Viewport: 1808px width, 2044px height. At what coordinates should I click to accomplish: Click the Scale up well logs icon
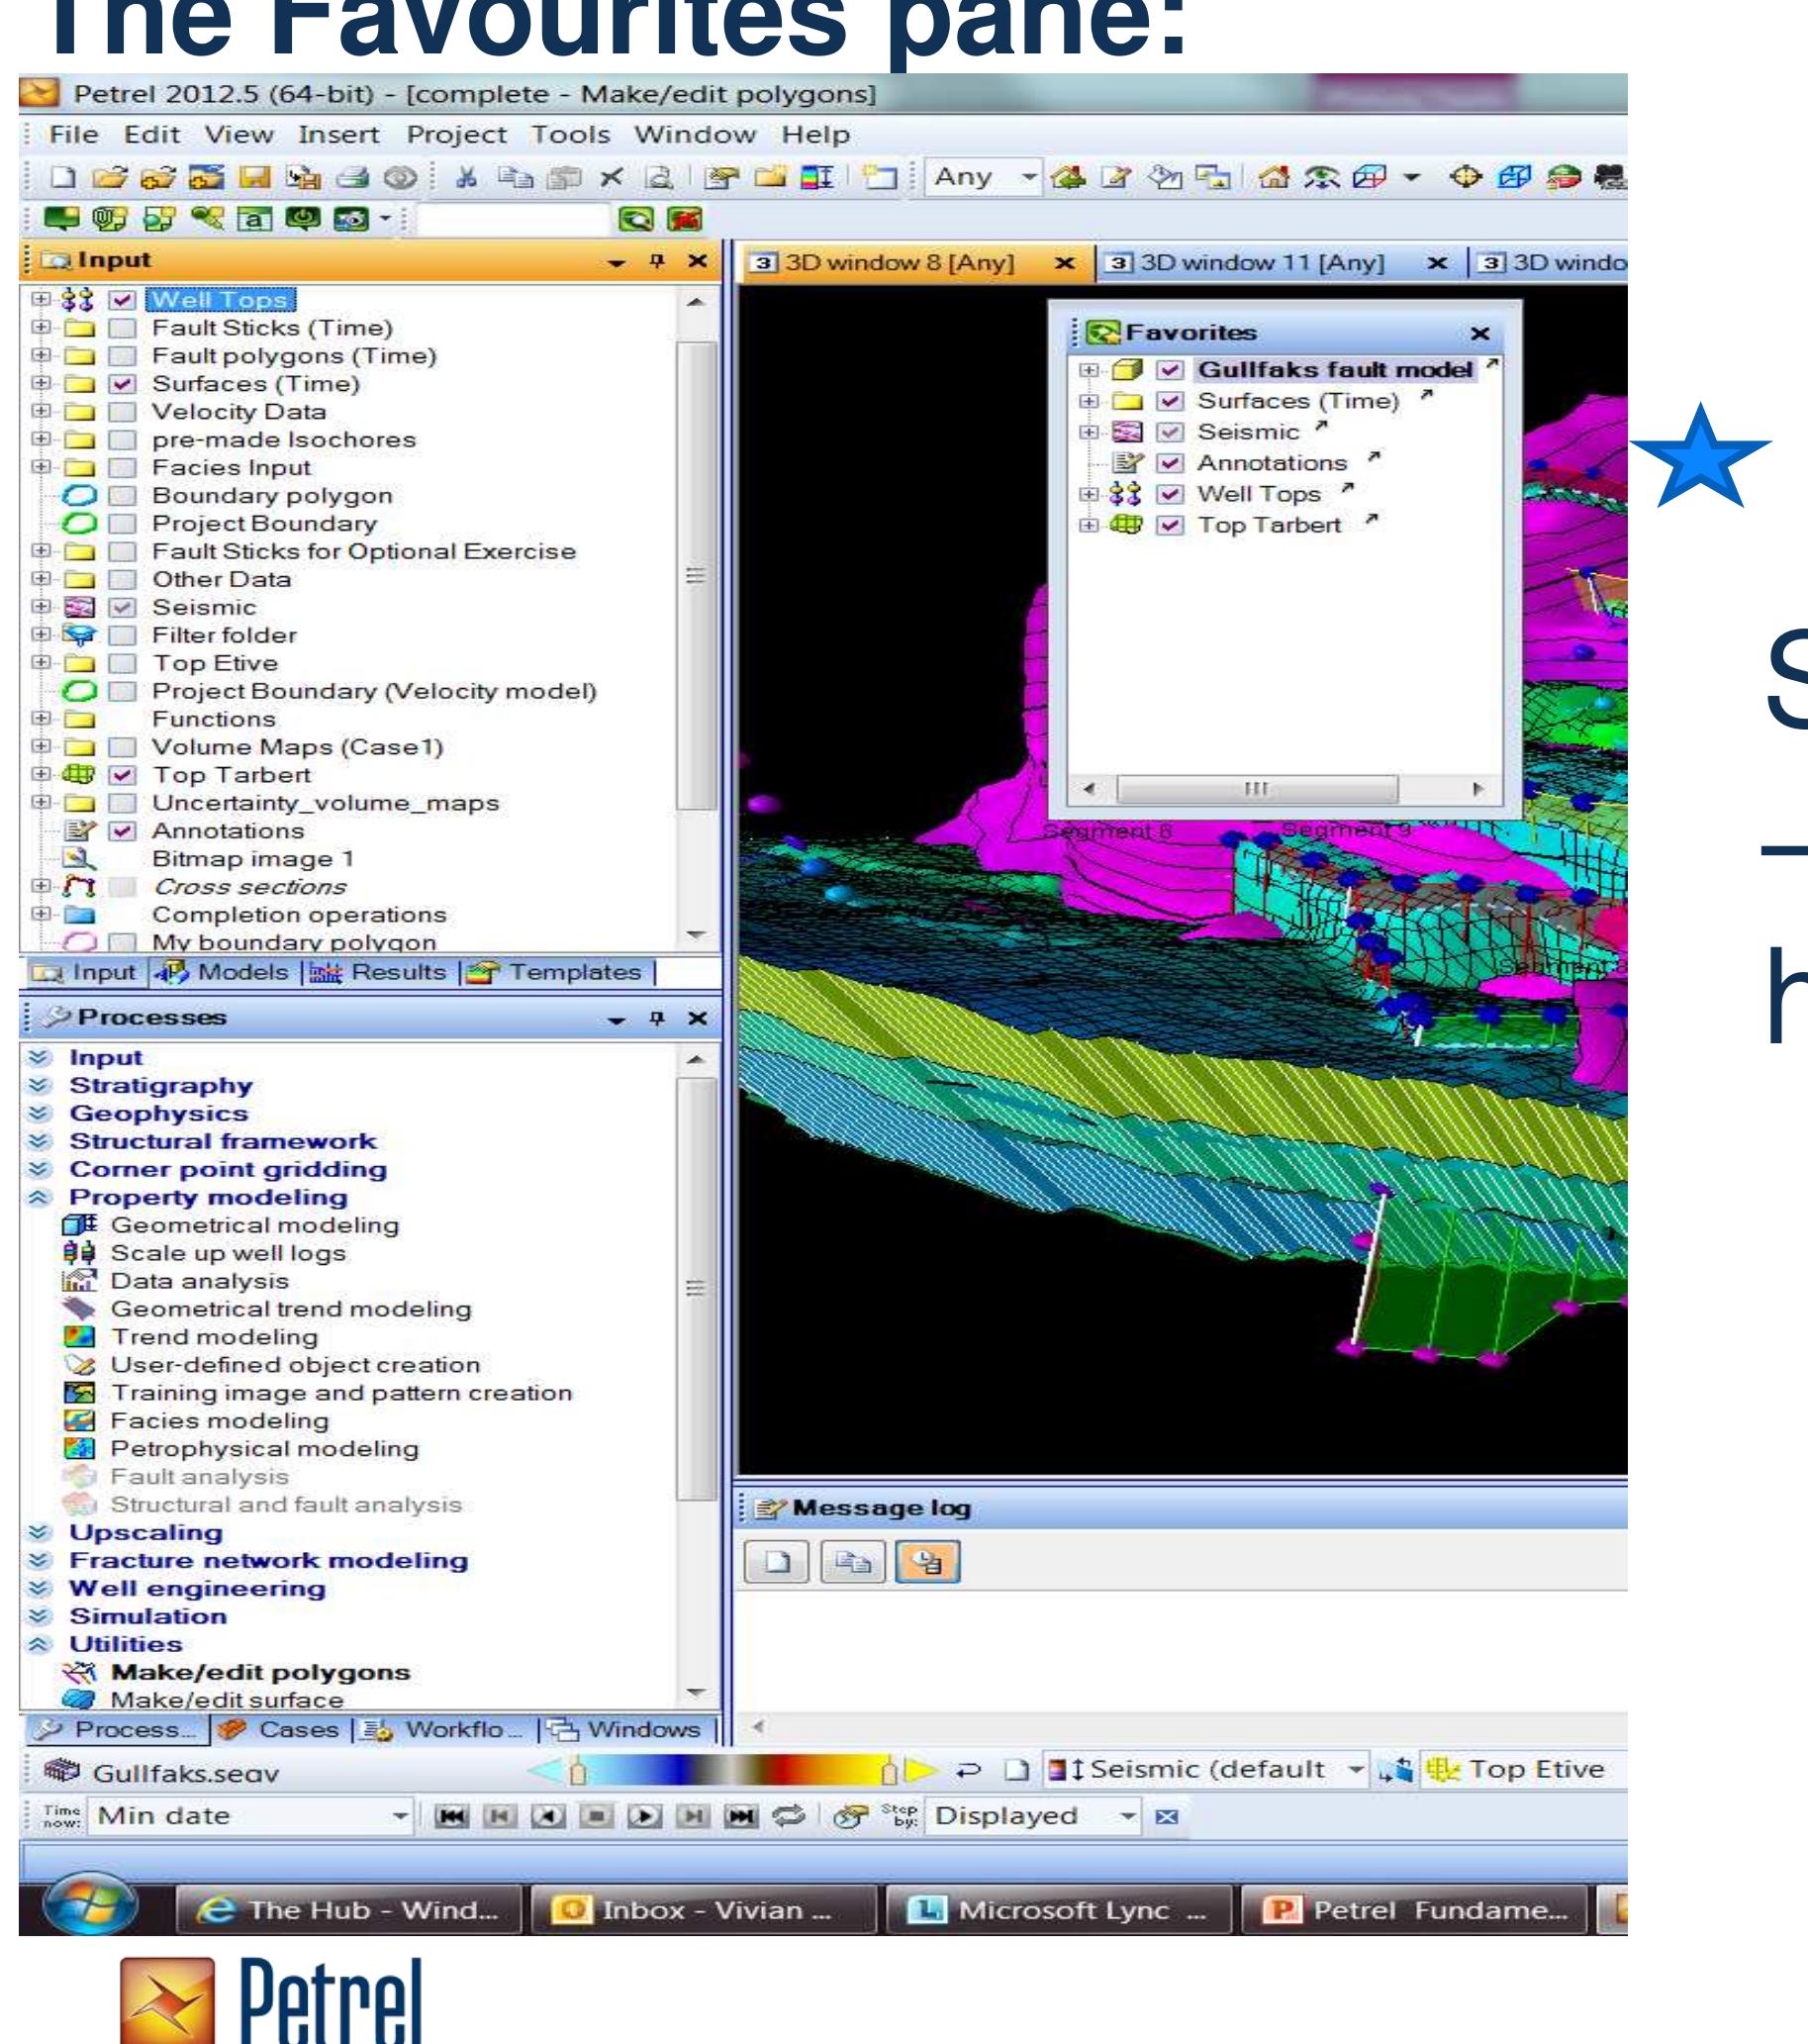click(78, 1253)
